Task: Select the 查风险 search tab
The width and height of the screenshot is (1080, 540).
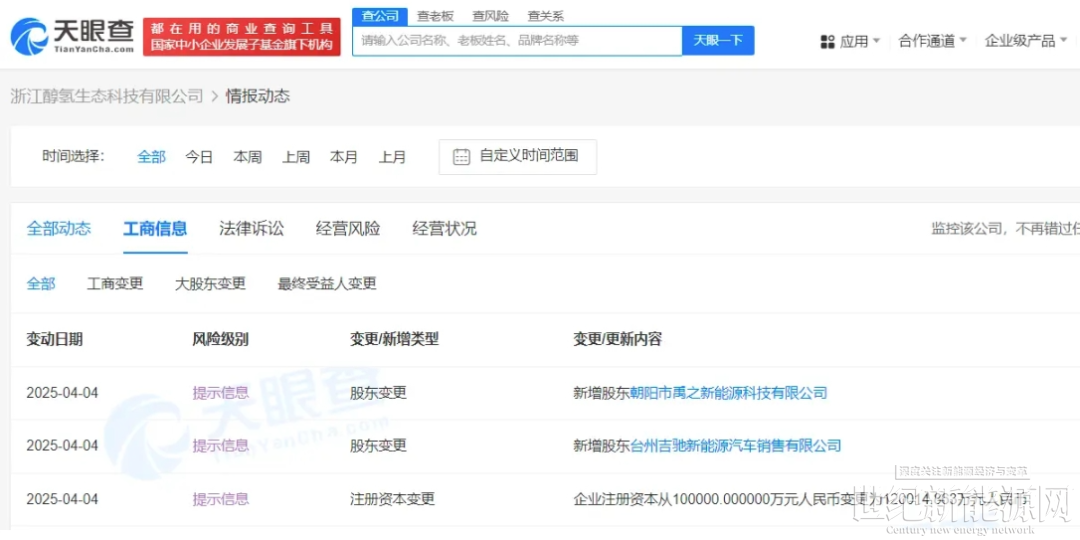Action: click(490, 16)
